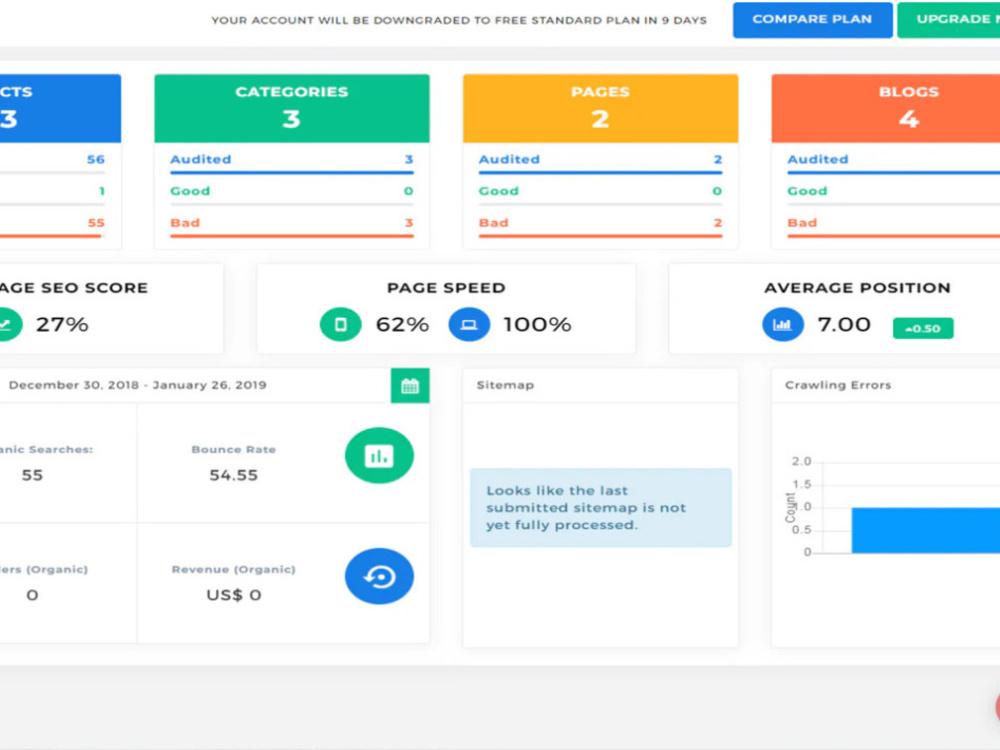Image resolution: width=1000 pixels, height=750 pixels.
Task: Click the 62% mobile speed value
Action: coord(402,325)
